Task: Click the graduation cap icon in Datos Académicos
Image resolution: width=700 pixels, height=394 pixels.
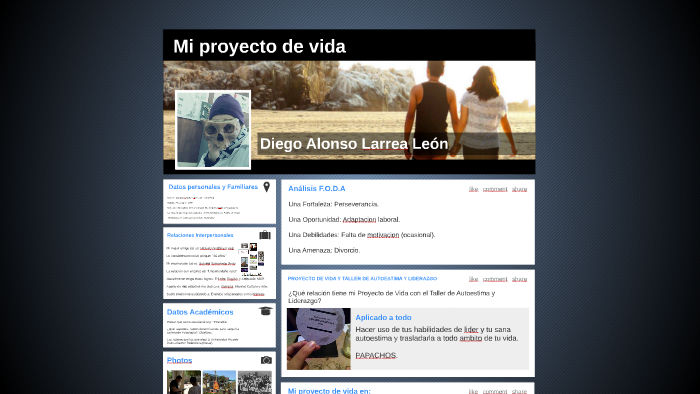Action: (266, 311)
